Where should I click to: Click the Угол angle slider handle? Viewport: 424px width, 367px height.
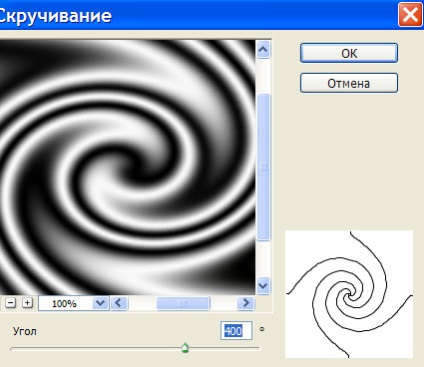(185, 348)
